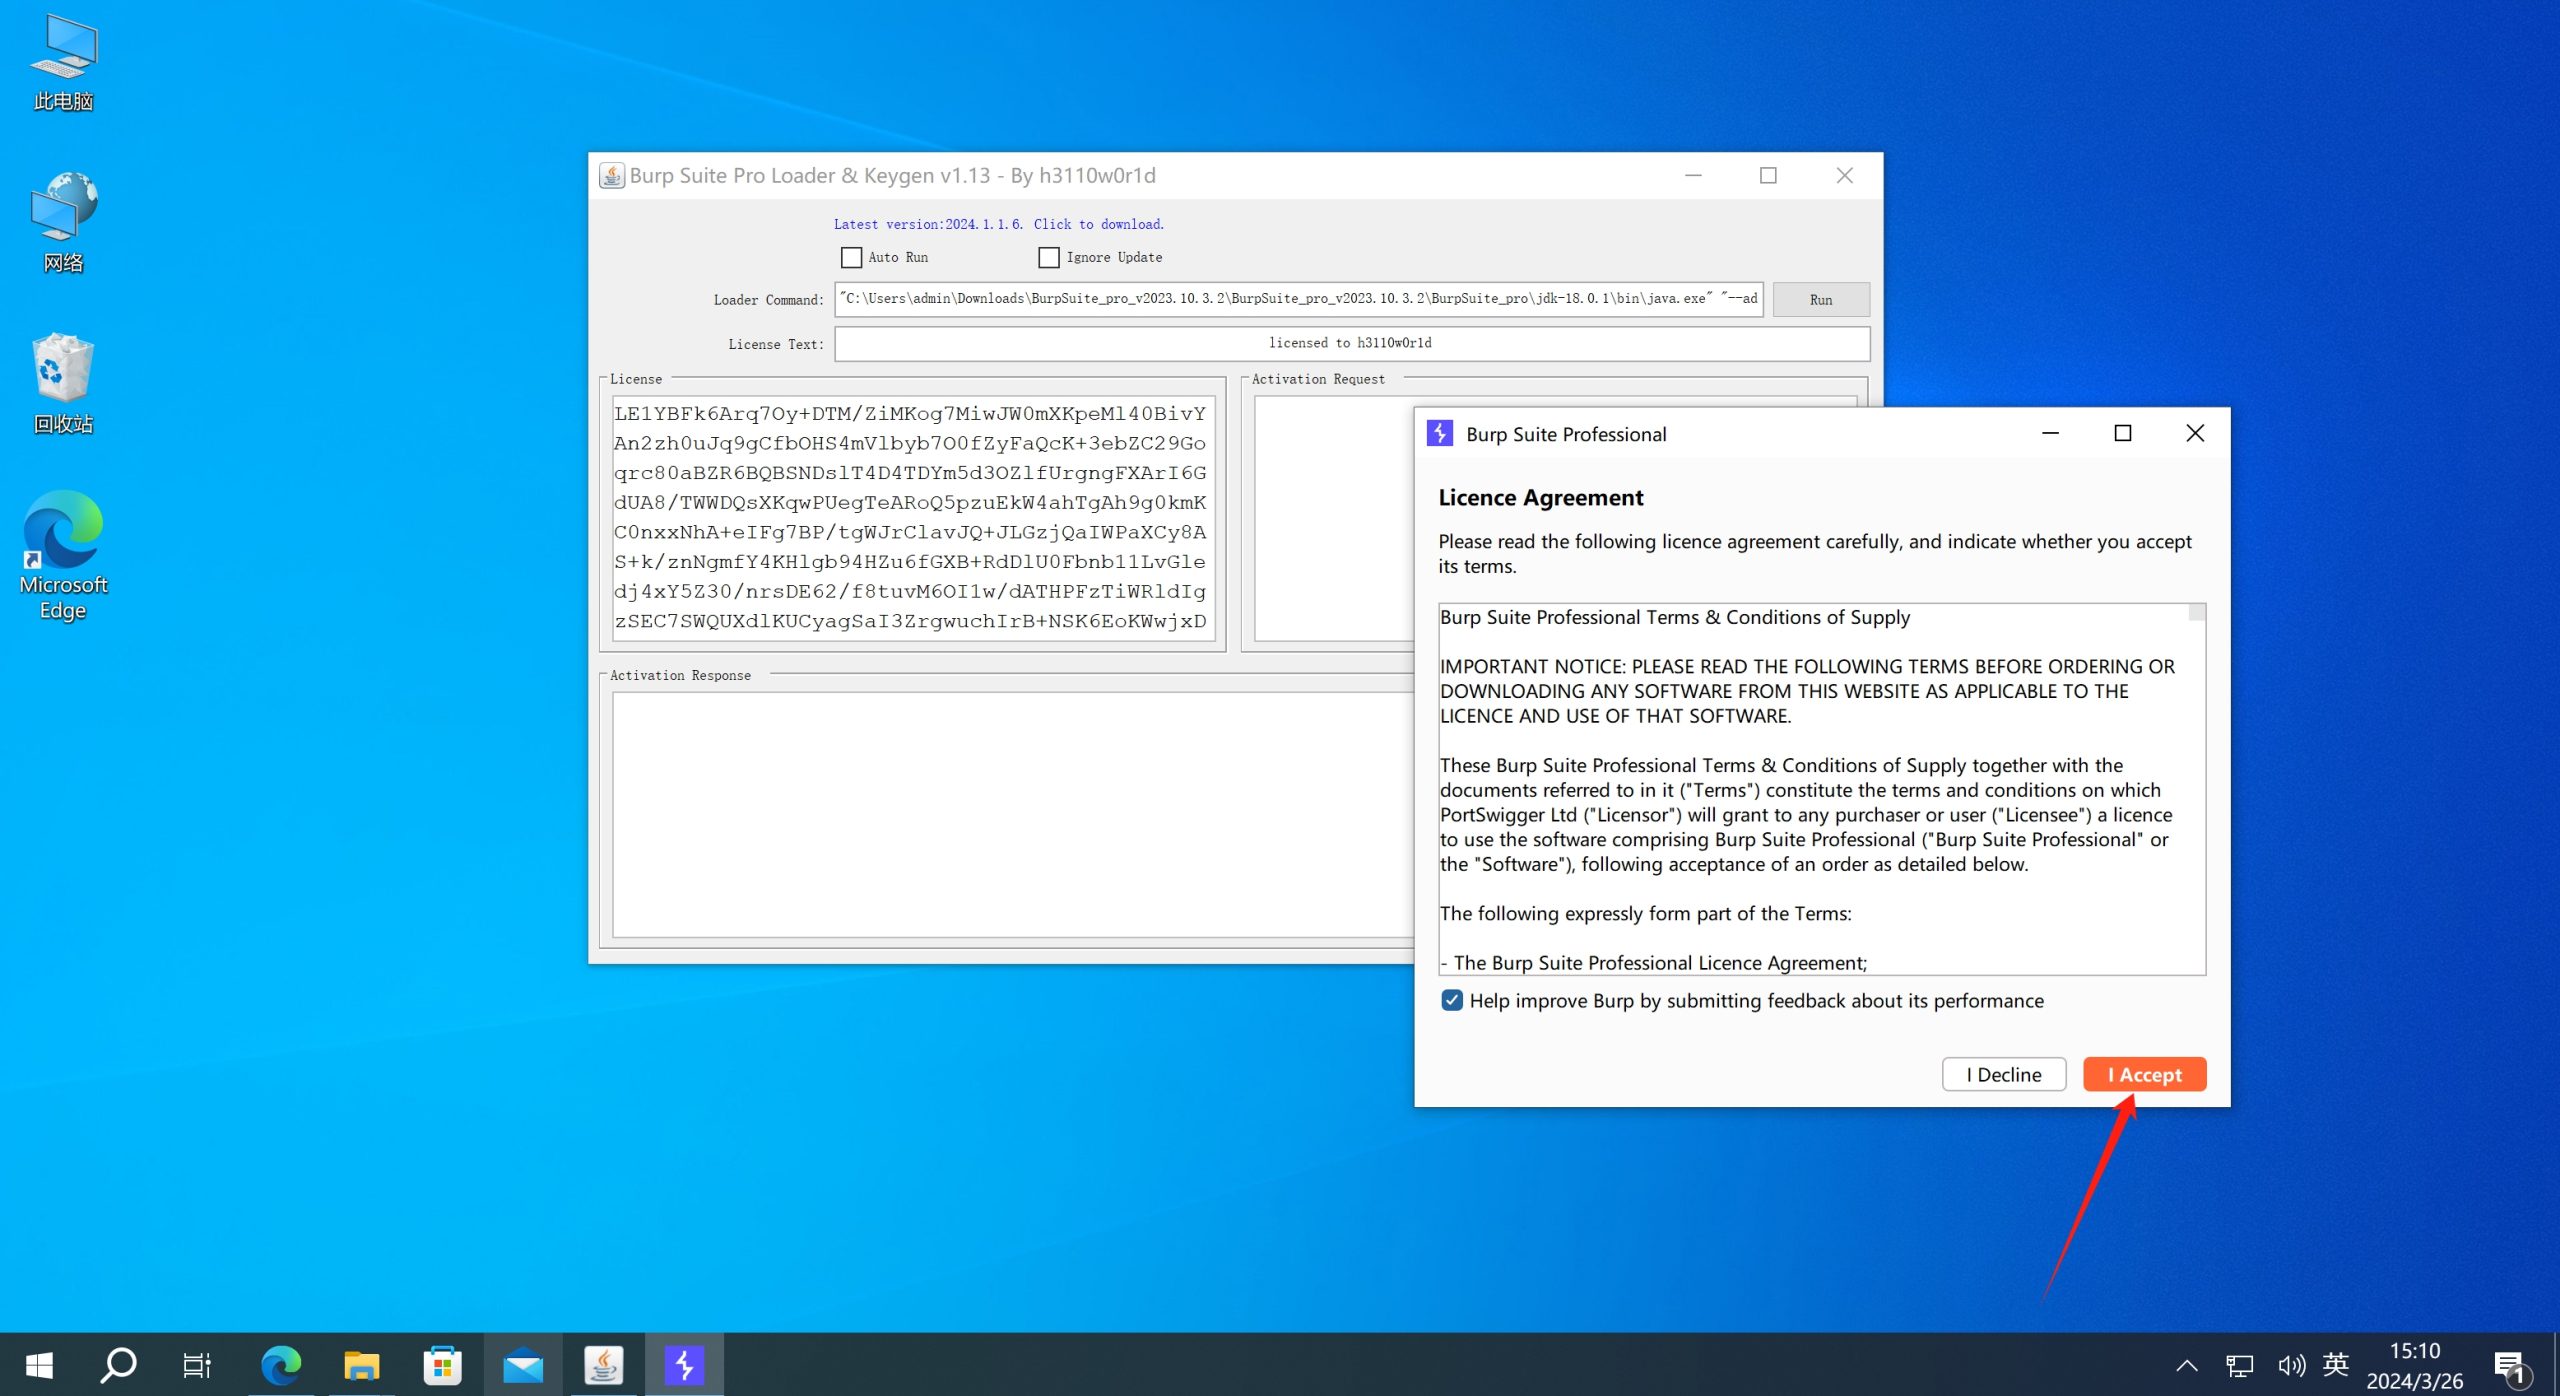The width and height of the screenshot is (2560, 1396).
Task: Click the Licence Agreement heading
Action: click(1540, 497)
